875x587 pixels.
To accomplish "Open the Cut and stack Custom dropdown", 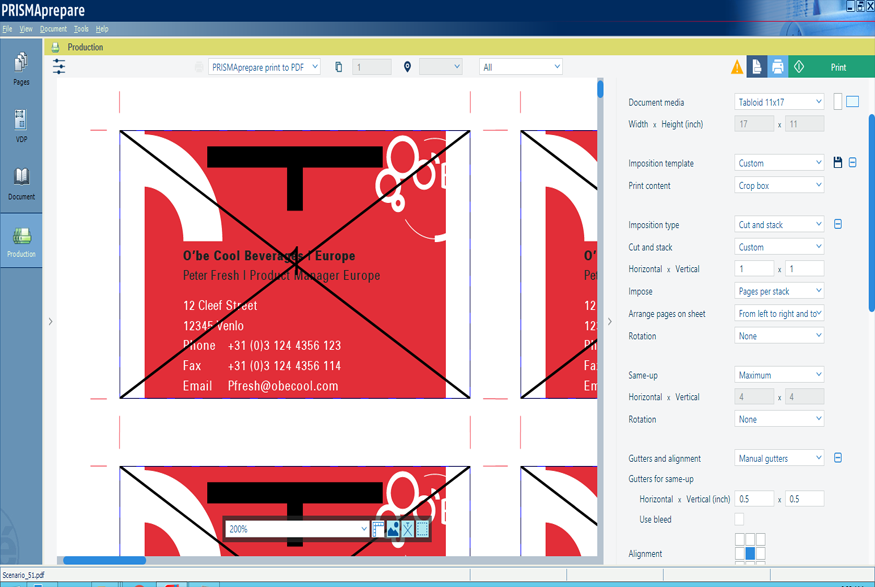I will pos(779,247).
